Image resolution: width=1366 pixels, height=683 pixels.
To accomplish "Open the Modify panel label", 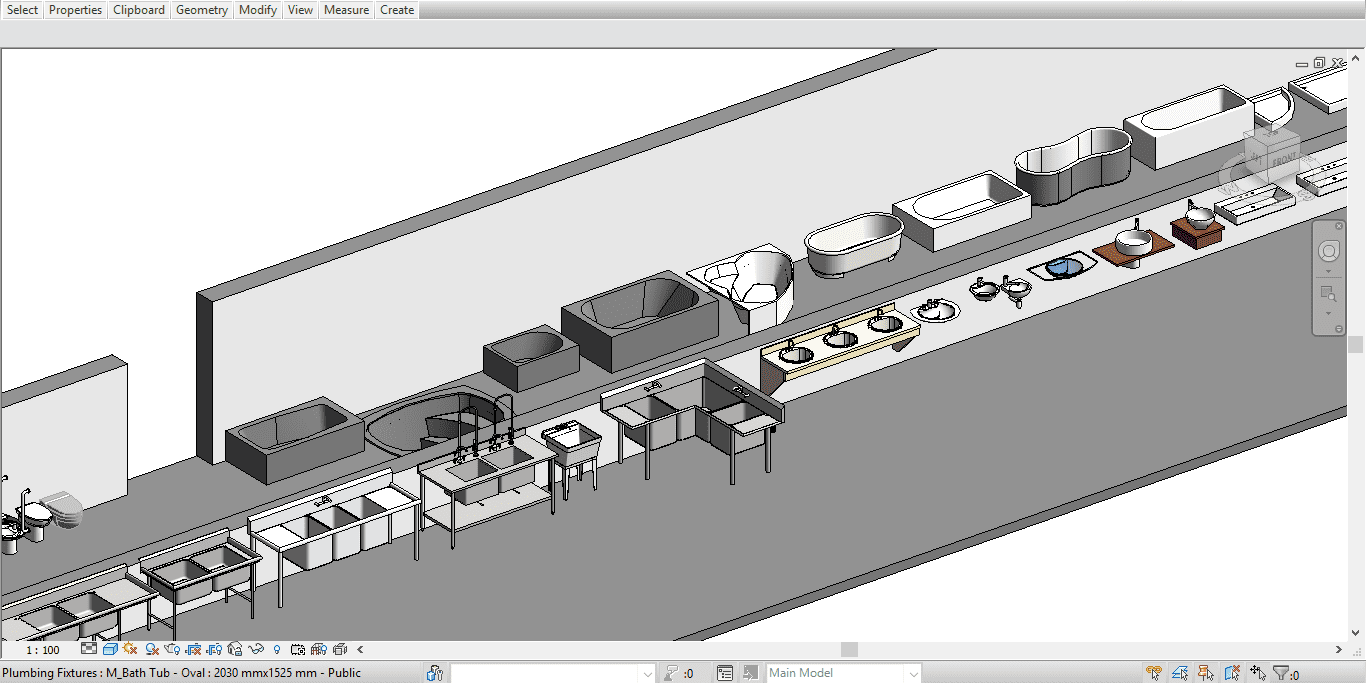I will 258,10.
